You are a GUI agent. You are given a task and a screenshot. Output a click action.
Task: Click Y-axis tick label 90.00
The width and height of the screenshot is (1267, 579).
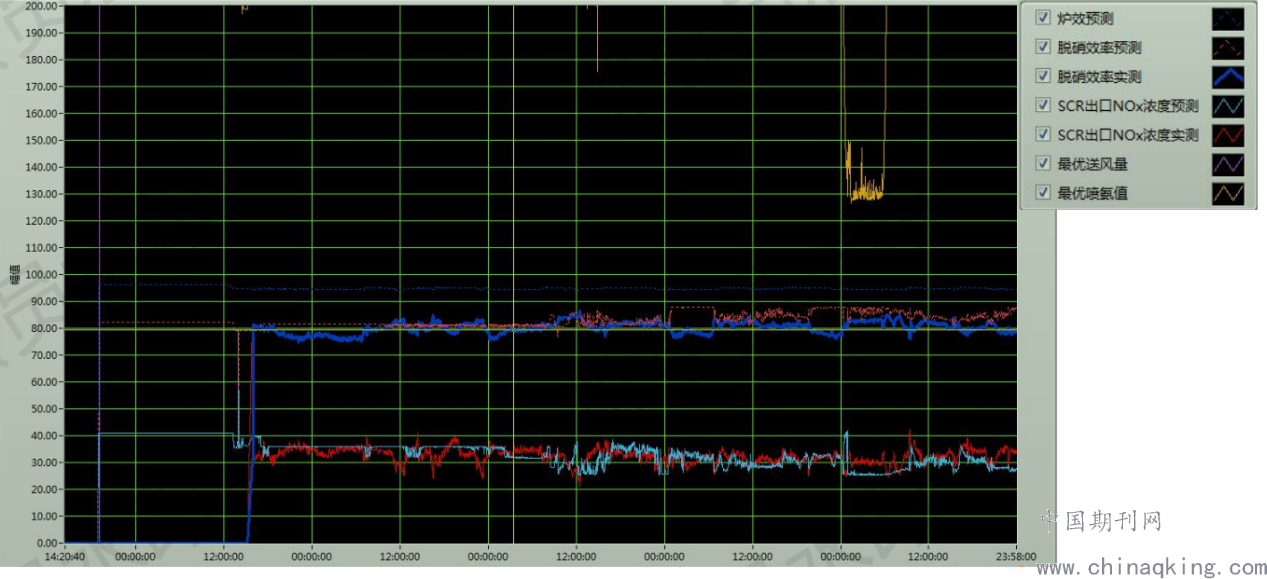tap(44, 301)
